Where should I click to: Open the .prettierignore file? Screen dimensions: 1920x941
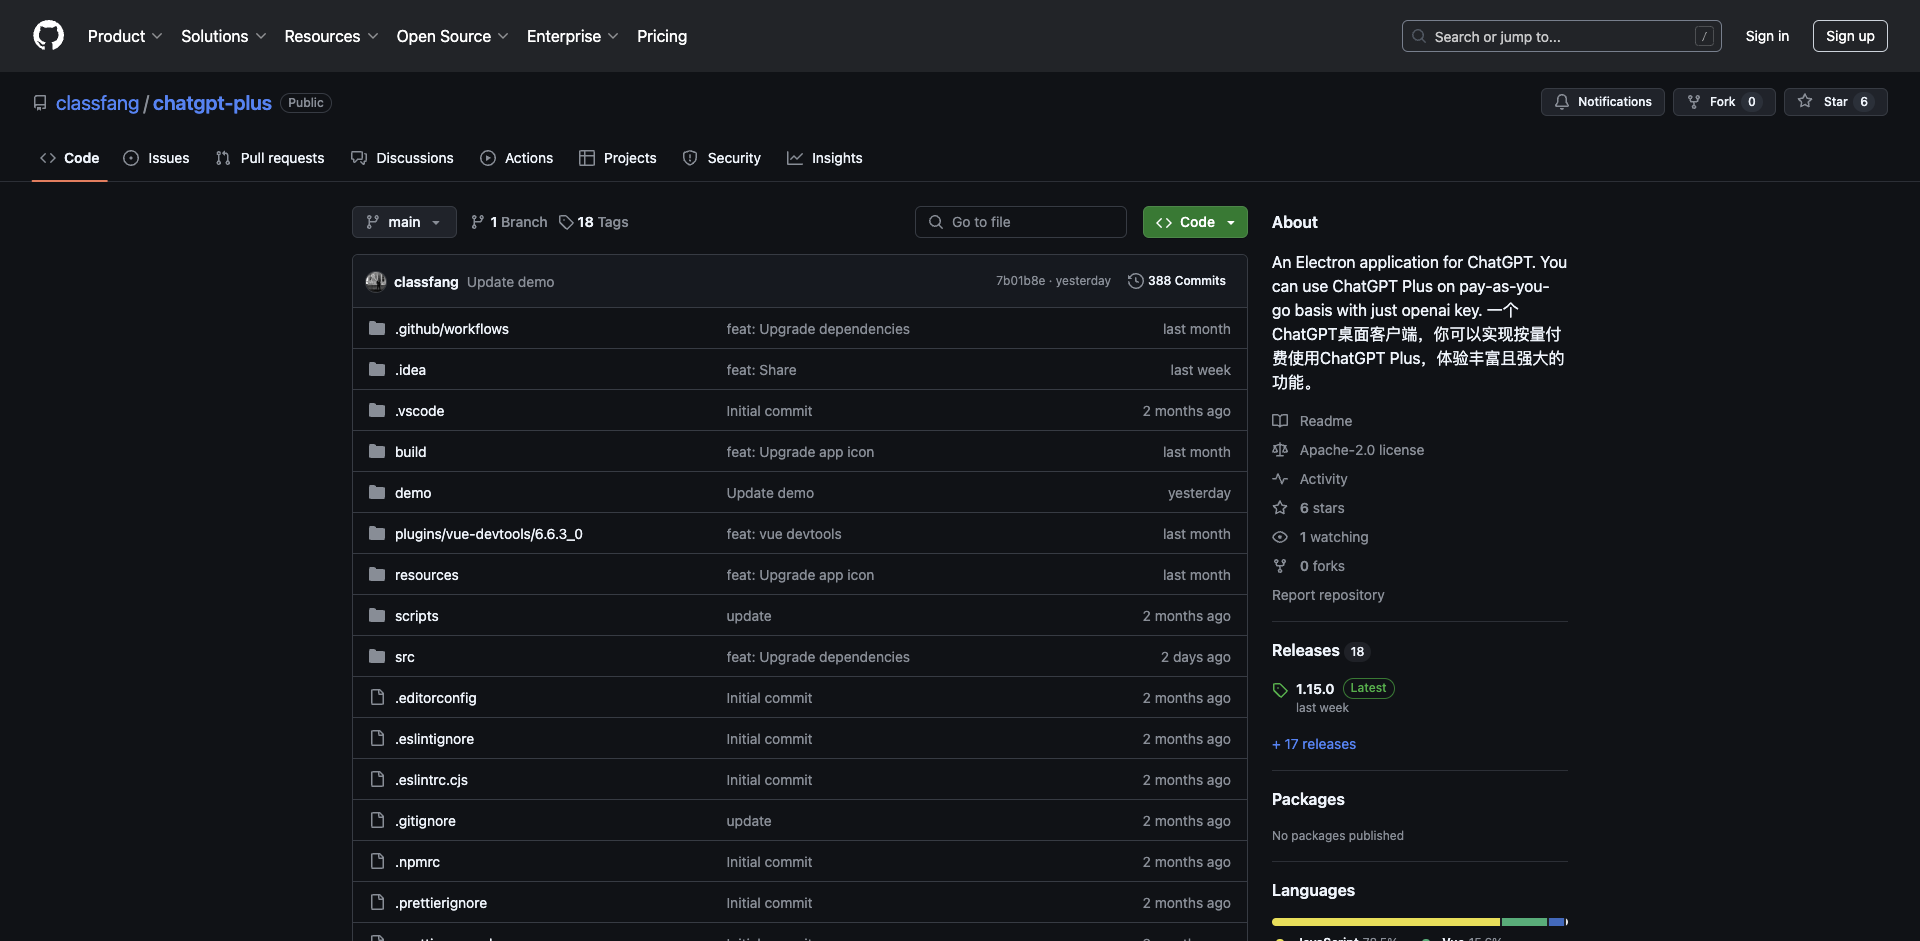coord(441,903)
